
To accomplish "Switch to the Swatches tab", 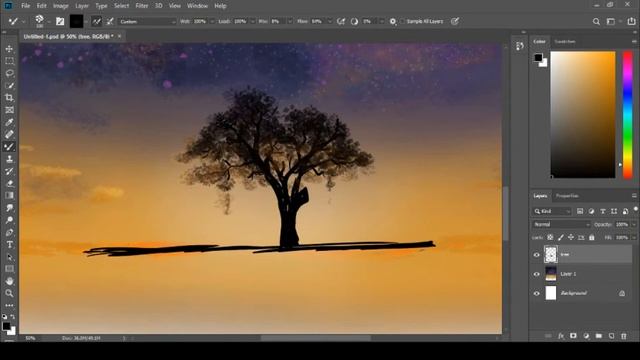I will pos(565,42).
